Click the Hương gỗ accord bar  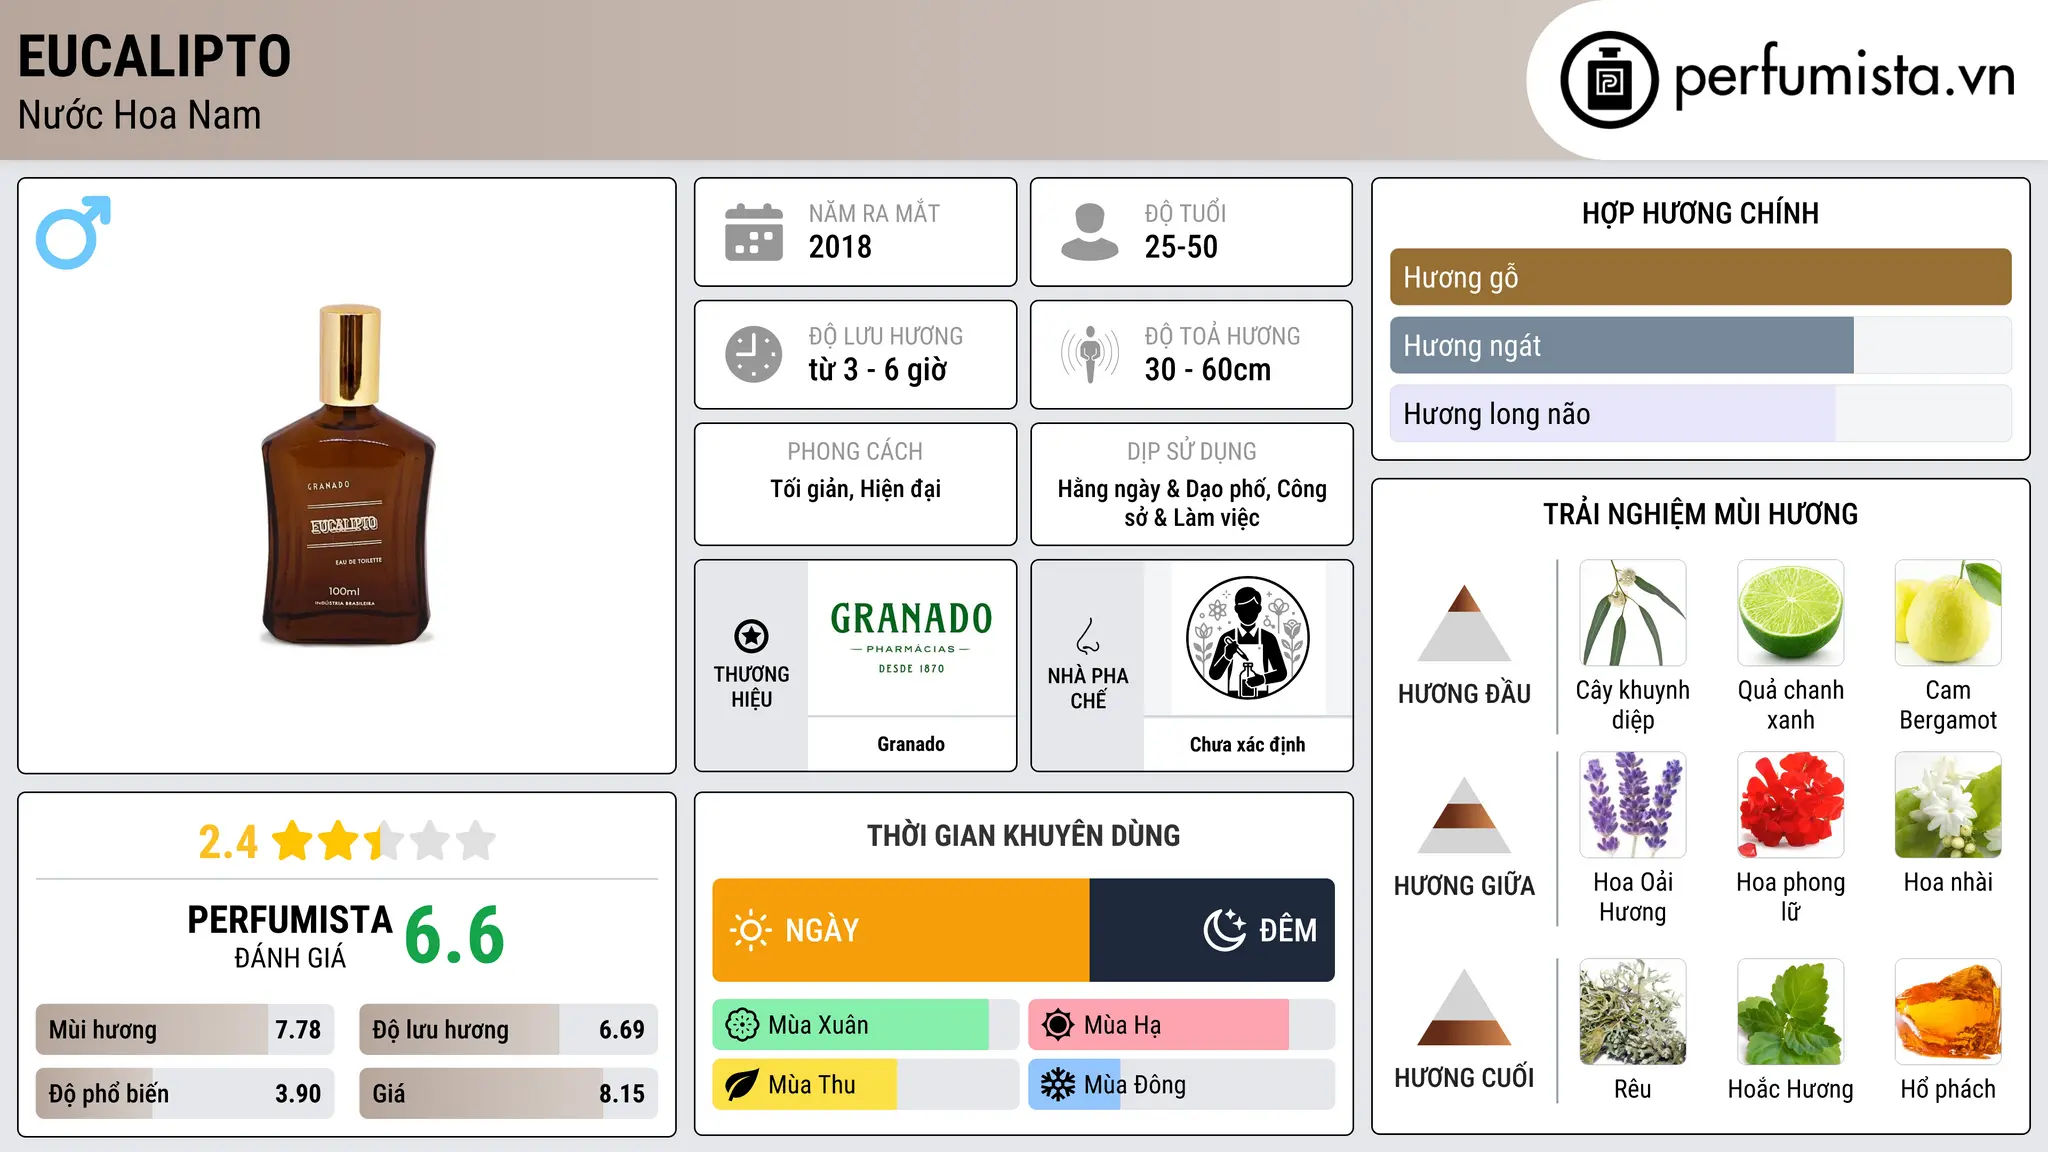tap(1700, 277)
